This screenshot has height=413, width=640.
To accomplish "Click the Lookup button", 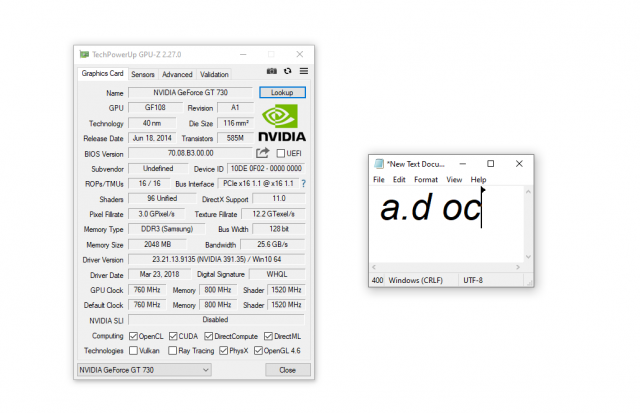I will [x=282, y=93].
